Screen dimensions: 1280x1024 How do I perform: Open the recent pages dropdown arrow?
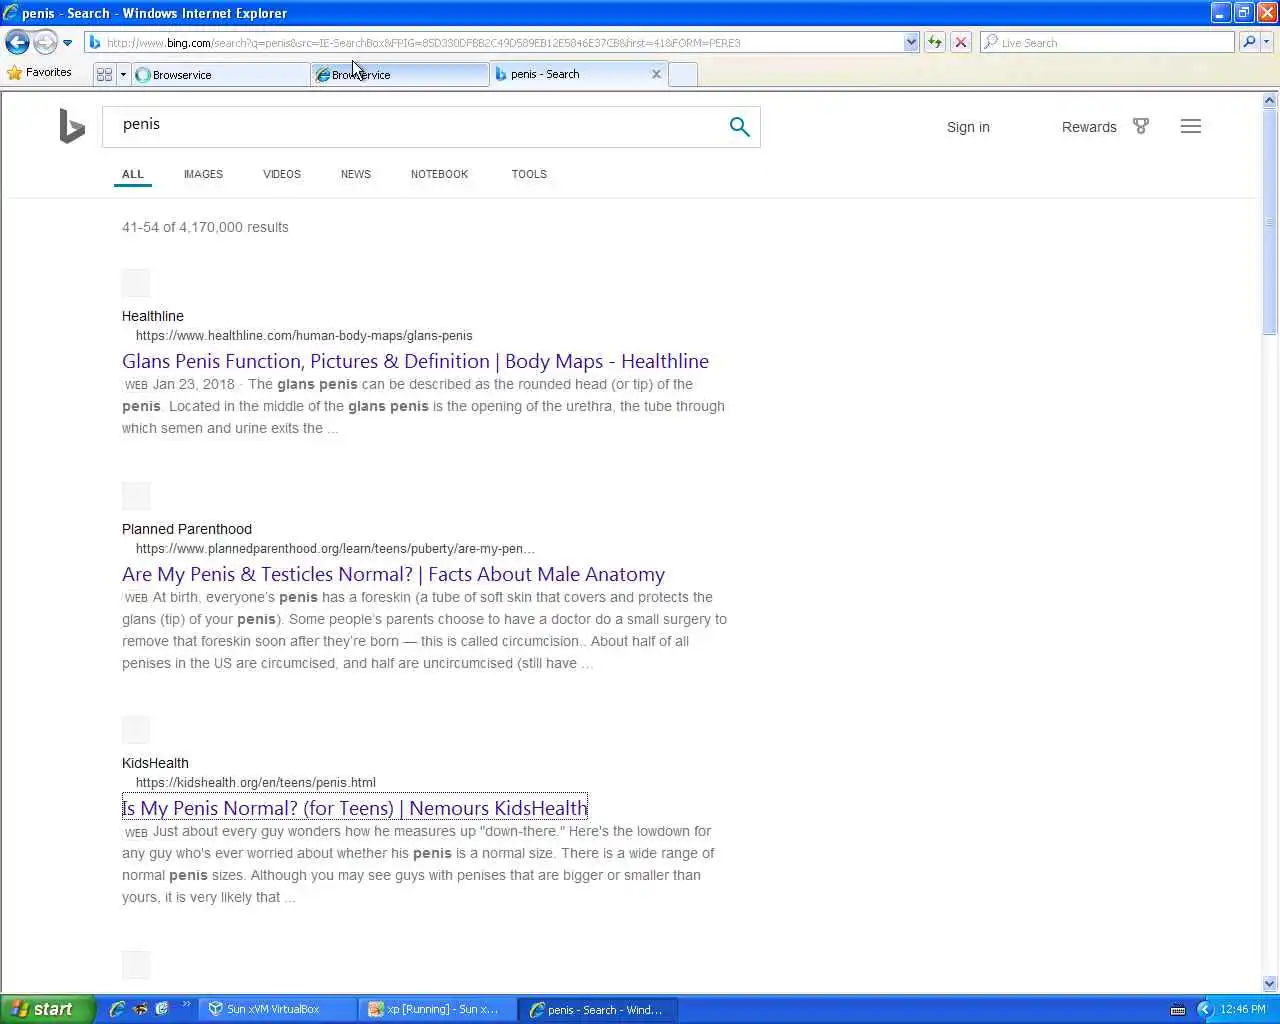point(67,43)
